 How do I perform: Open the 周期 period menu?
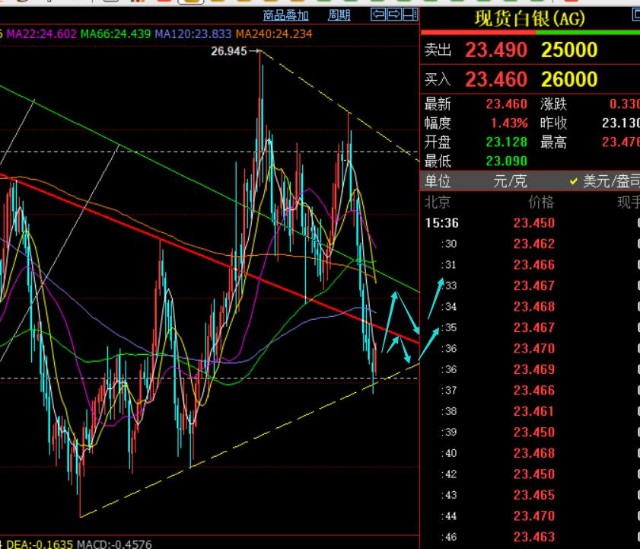tap(339, 15)
